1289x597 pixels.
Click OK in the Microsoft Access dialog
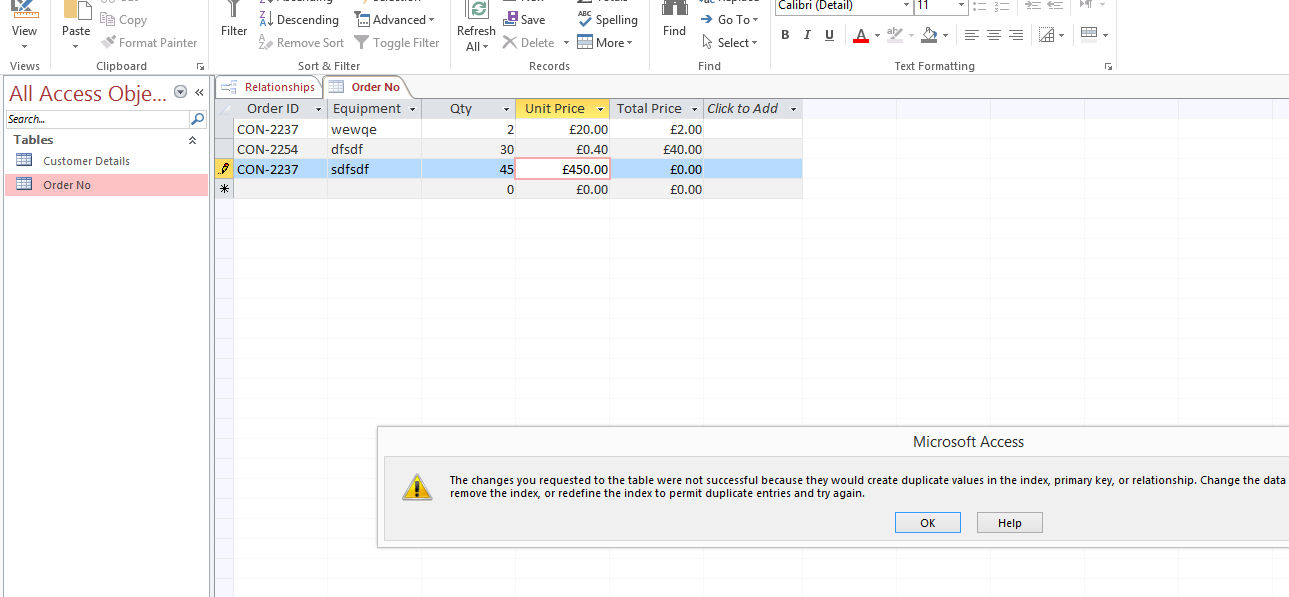click(927, 523)
